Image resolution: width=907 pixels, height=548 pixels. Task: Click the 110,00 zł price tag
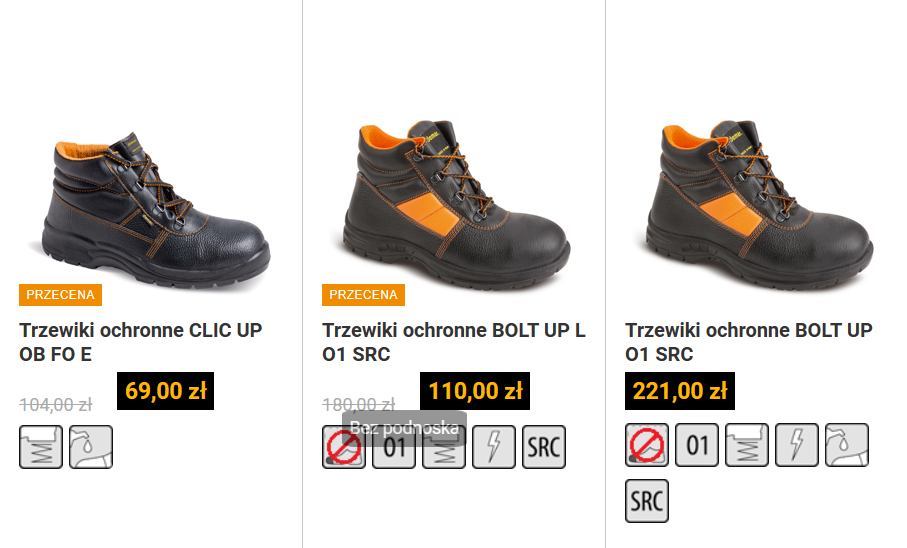(475, 391)
